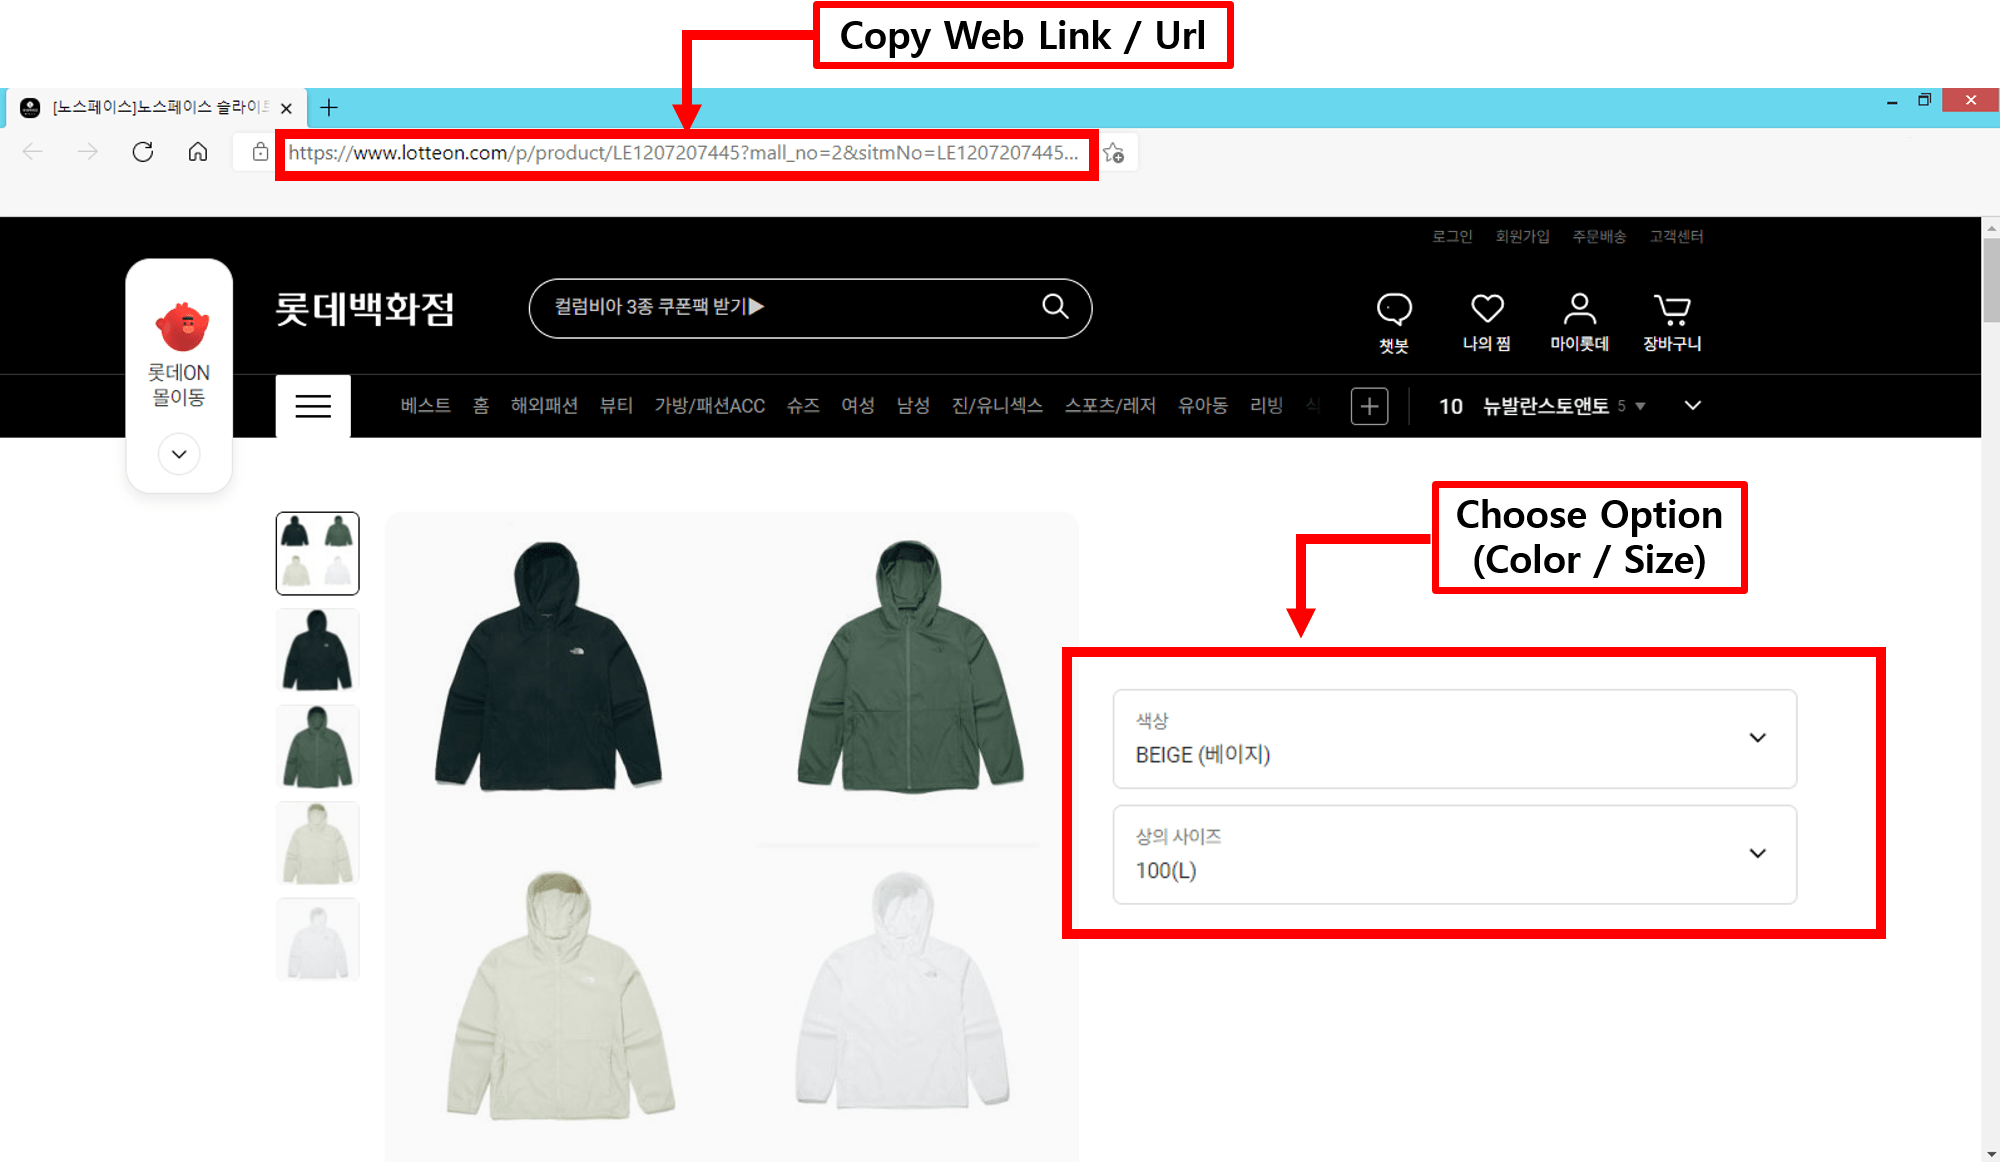
Task: Expand the 롯데ON 몰이동 panel chevron
Action: [178, 453]
